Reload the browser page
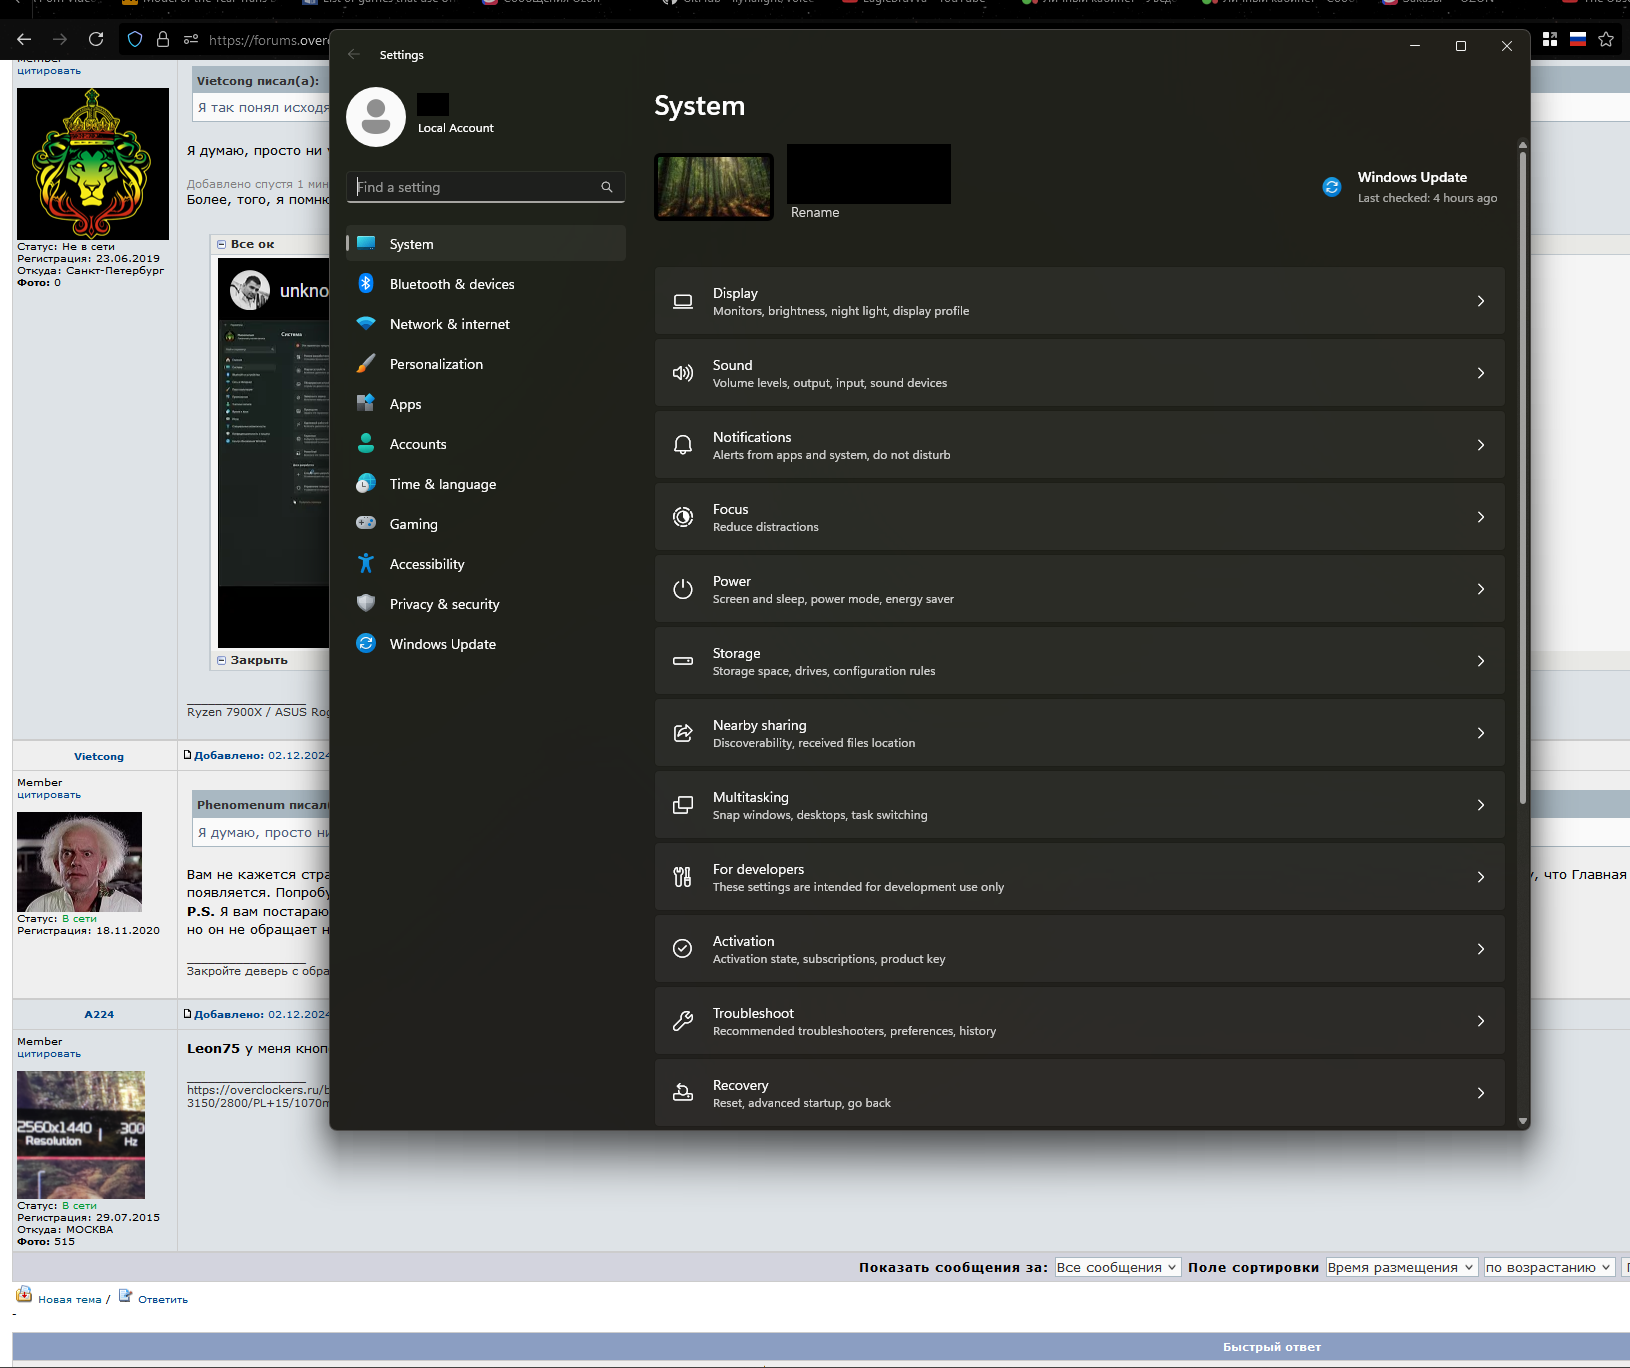Image resolution: width=1630 pixels, height=1368 pixels. point(96,39)
